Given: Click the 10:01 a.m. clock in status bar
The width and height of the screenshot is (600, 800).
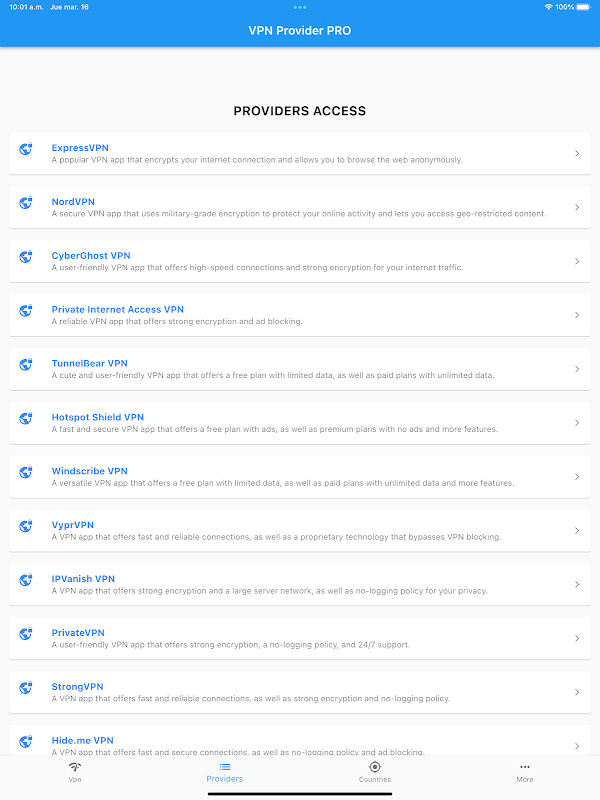Looking at the screenshot, I should (26, 7).
